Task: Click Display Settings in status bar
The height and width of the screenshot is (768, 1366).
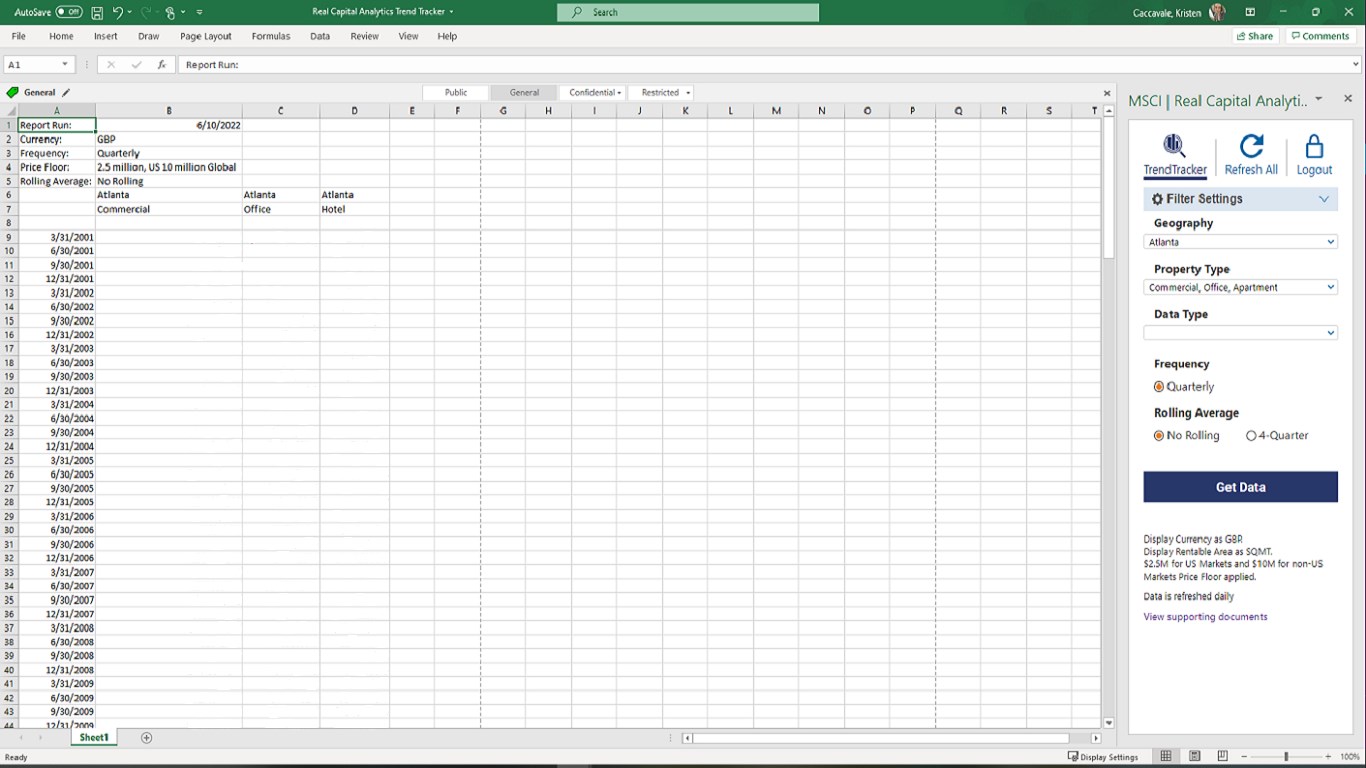Action: (x=1103, y=757)
